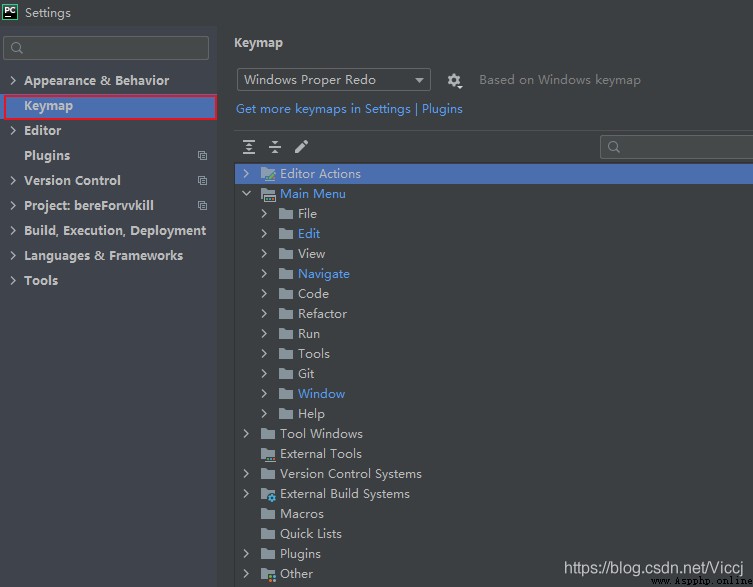Click the magnifier icon in settings search
753x587 pixels.
(17, 48)
